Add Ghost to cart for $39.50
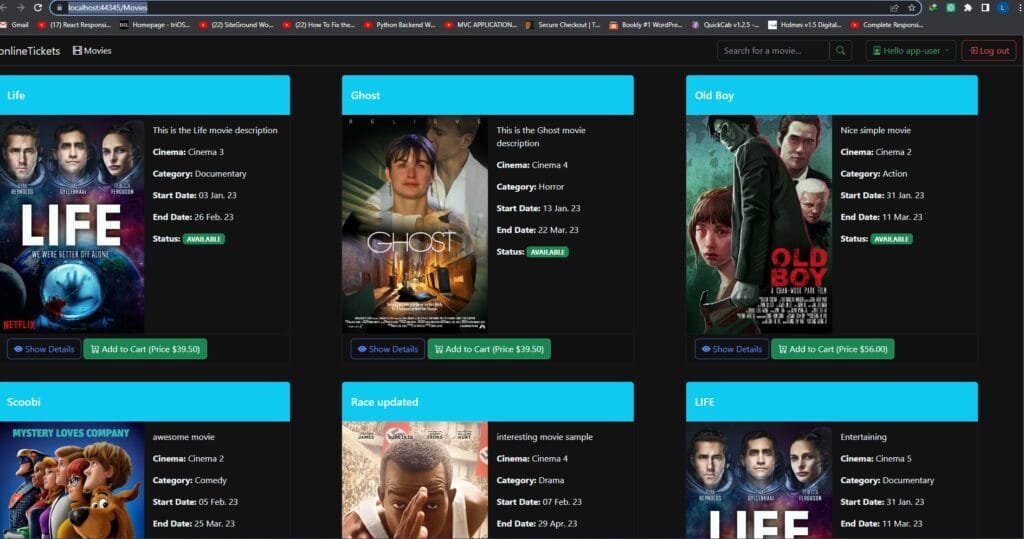 point(489,349)
